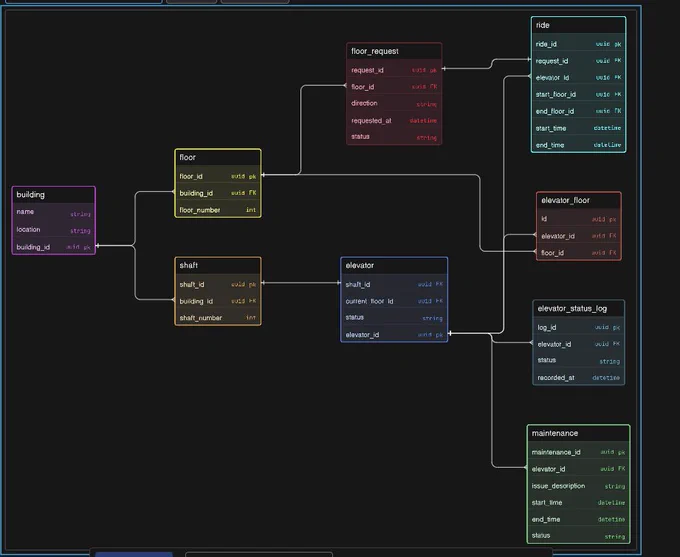Select the maintenance table header
680x557 pixels.
[579, 433]
